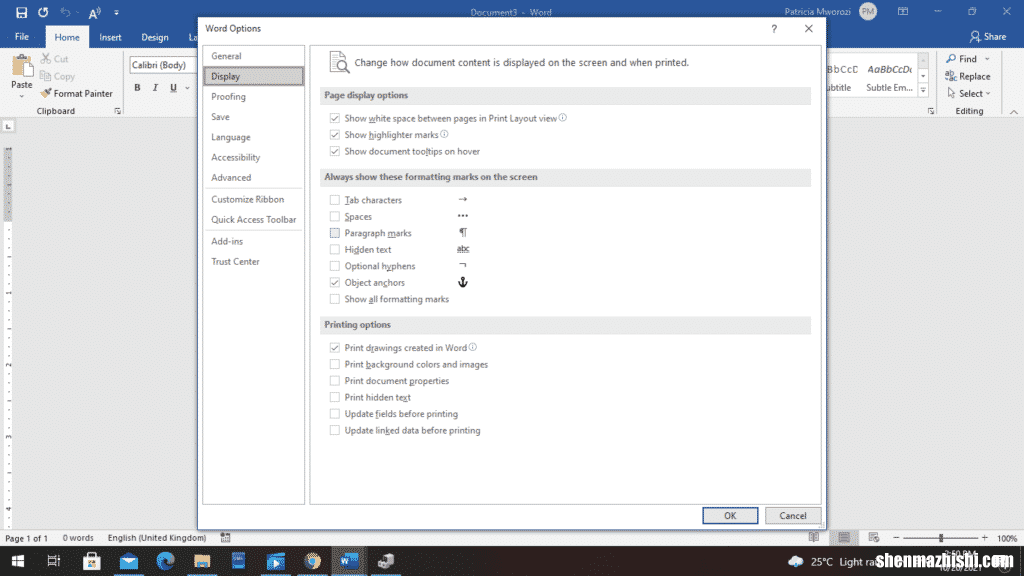Click the Save icon in quick access toolbar

pyautogui.click(x=22, y=12)
